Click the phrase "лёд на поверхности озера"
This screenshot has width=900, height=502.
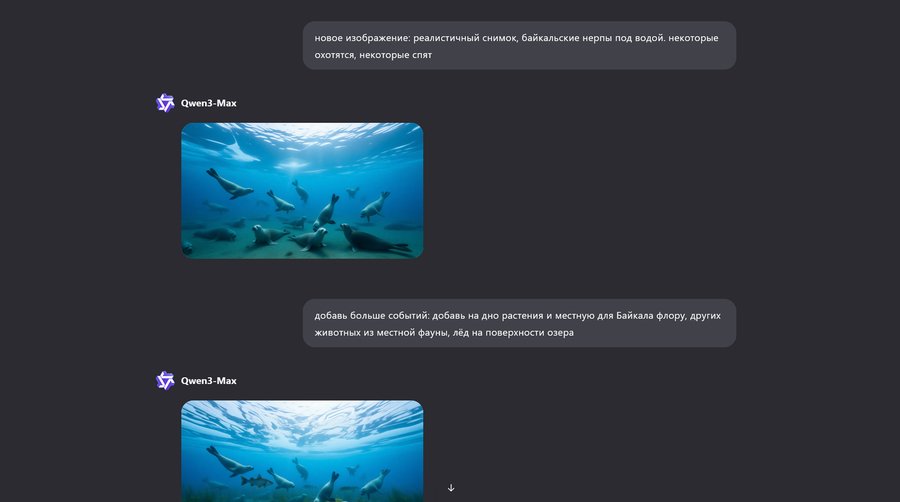tap(513, 332)
